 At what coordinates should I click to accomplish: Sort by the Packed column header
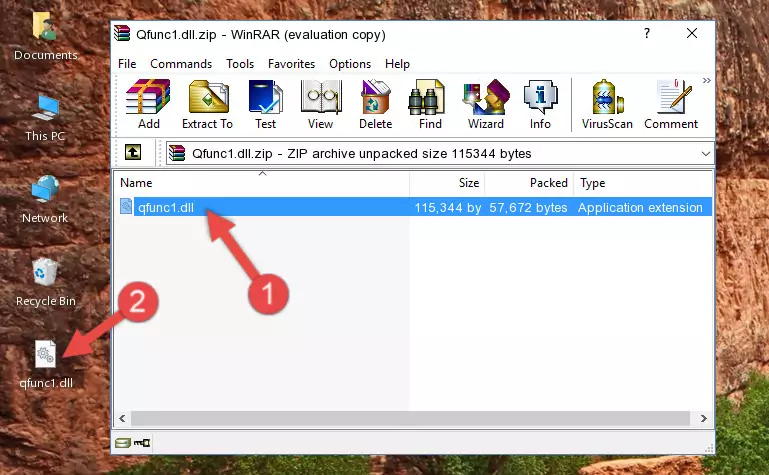529,183
